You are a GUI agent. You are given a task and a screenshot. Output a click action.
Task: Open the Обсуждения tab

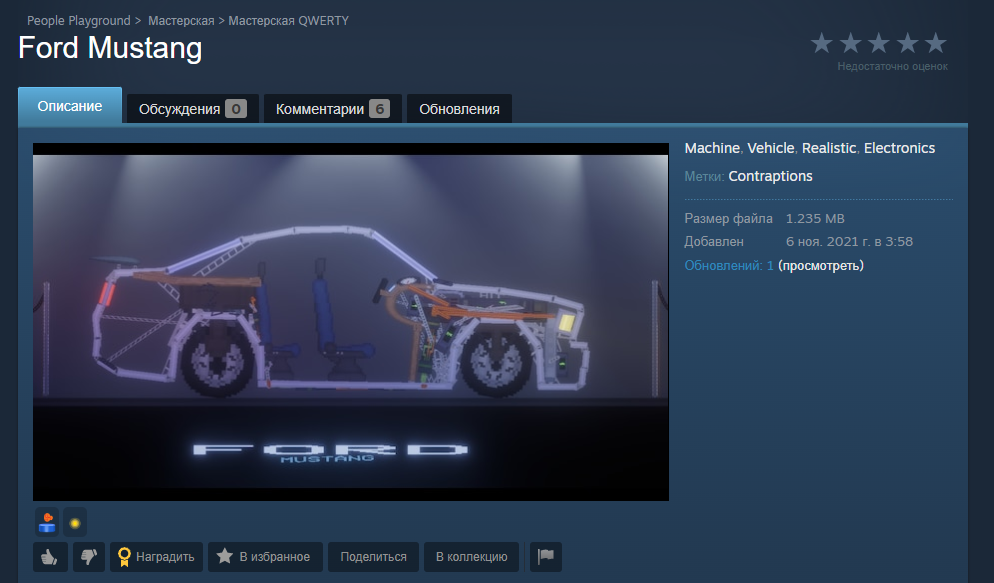pos(192,109)
